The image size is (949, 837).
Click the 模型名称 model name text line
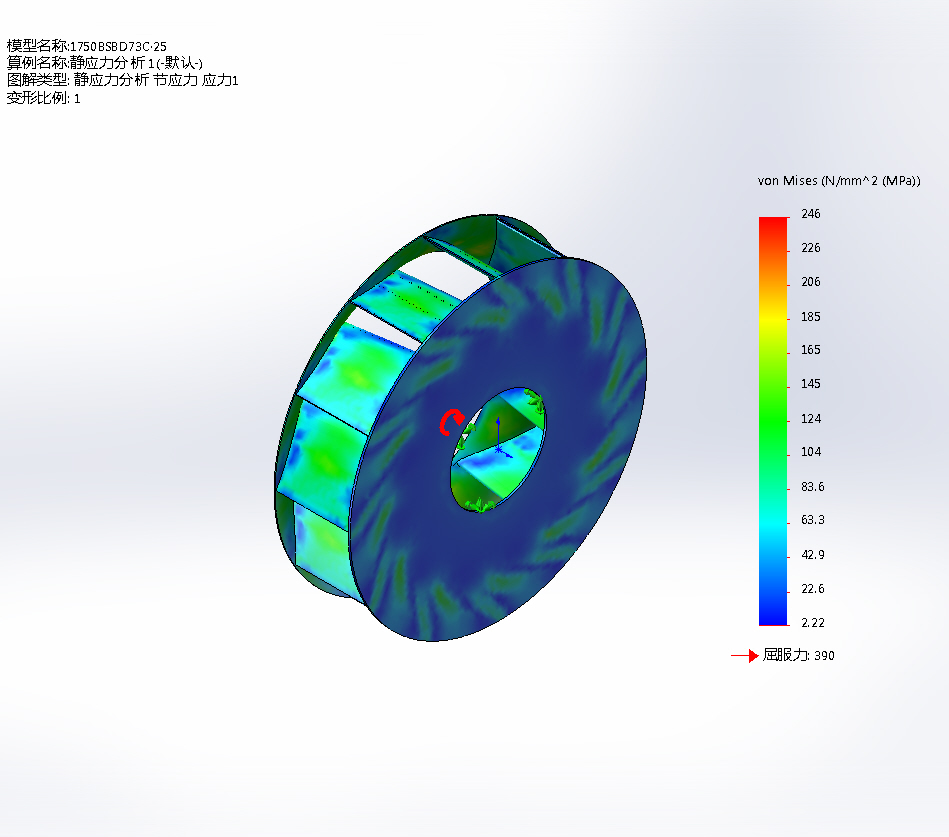tap(87, 46)
